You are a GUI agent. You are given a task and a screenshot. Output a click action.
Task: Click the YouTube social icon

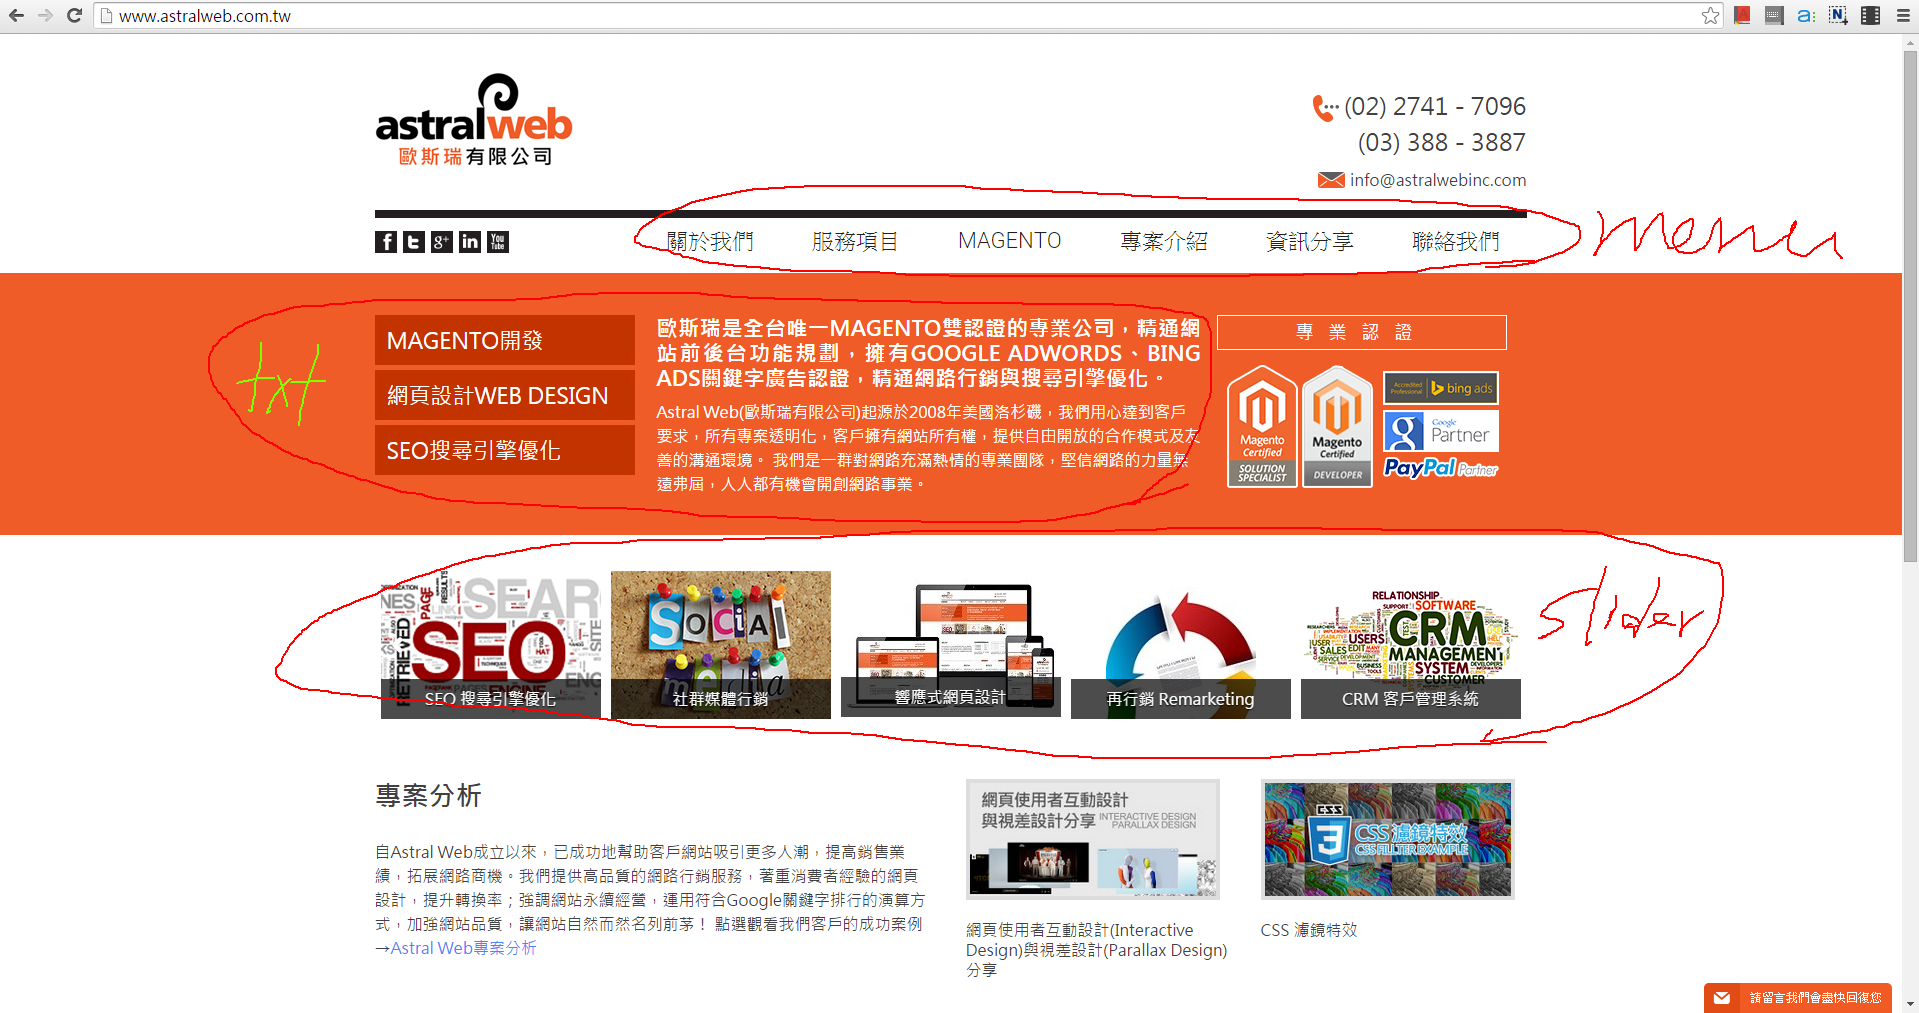[x=498, y=242]
